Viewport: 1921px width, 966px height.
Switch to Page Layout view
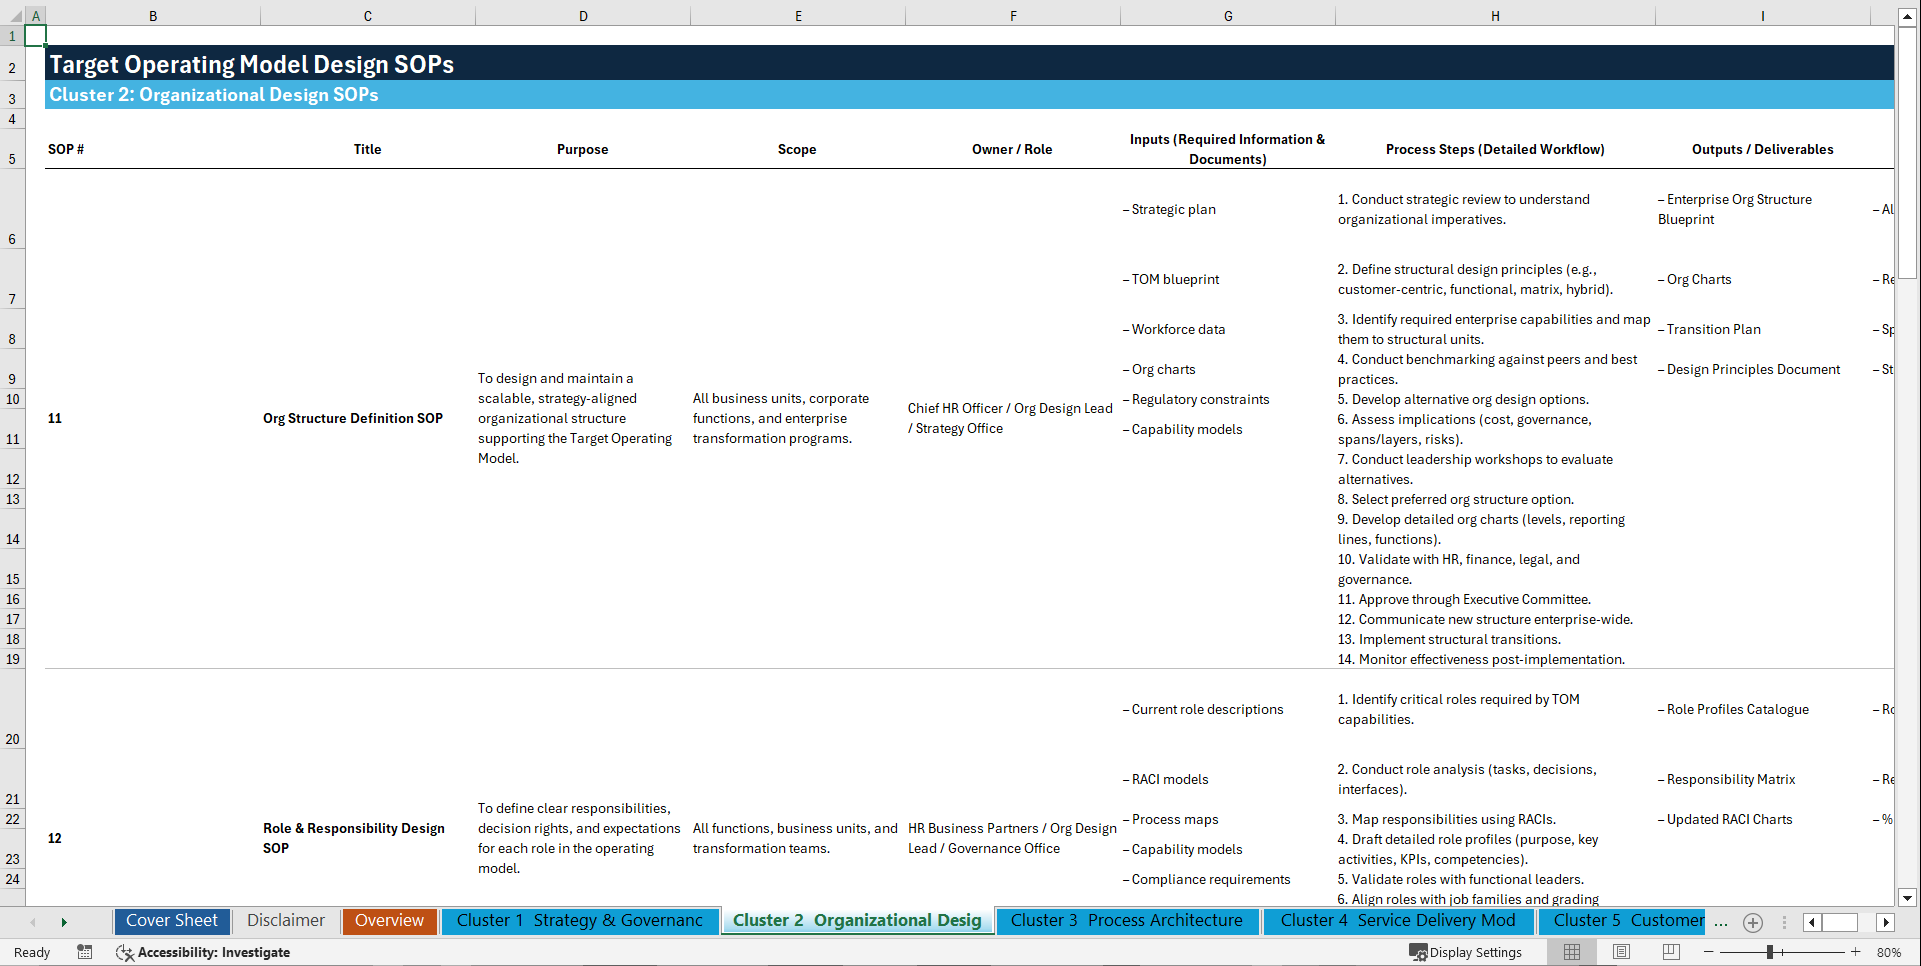pos(1621,952)
